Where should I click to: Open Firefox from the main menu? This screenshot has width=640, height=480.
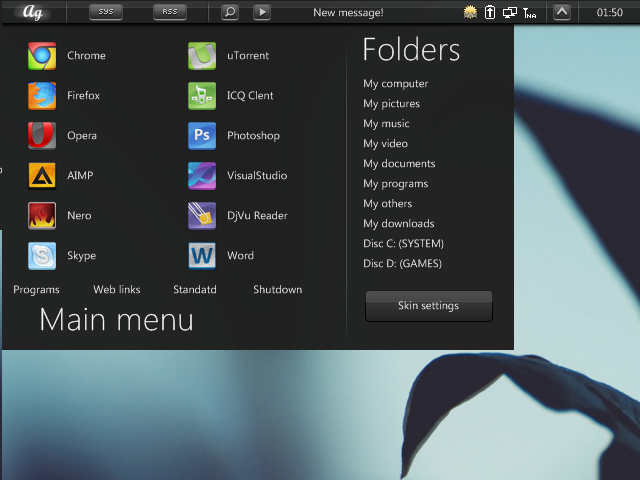(42, 96)
